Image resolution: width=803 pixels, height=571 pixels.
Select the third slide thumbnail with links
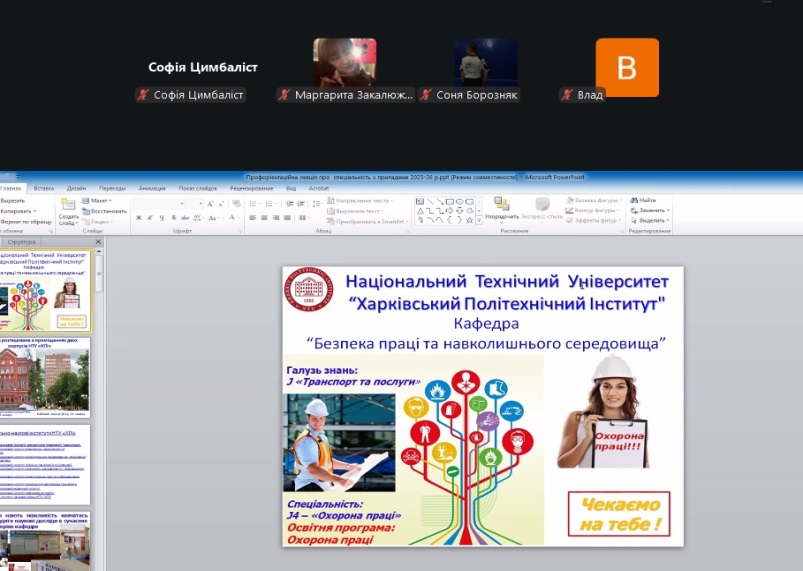point(45,464)
